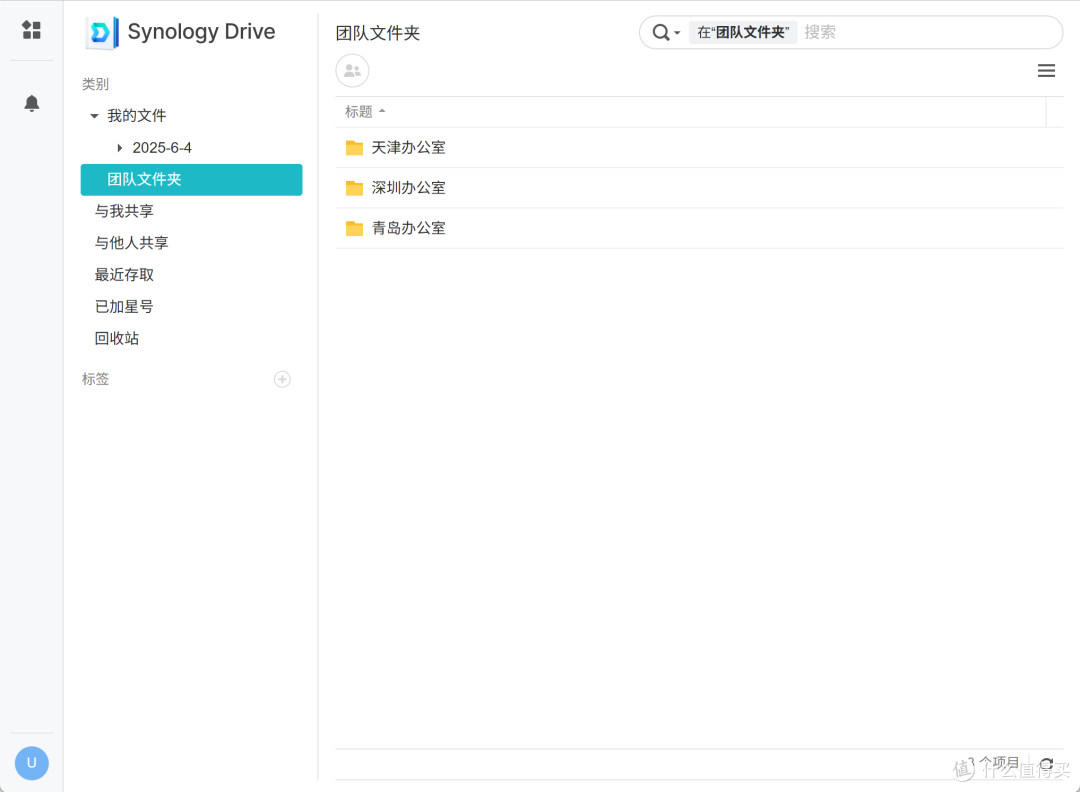Select the 天津办公室 folder name

408,147
